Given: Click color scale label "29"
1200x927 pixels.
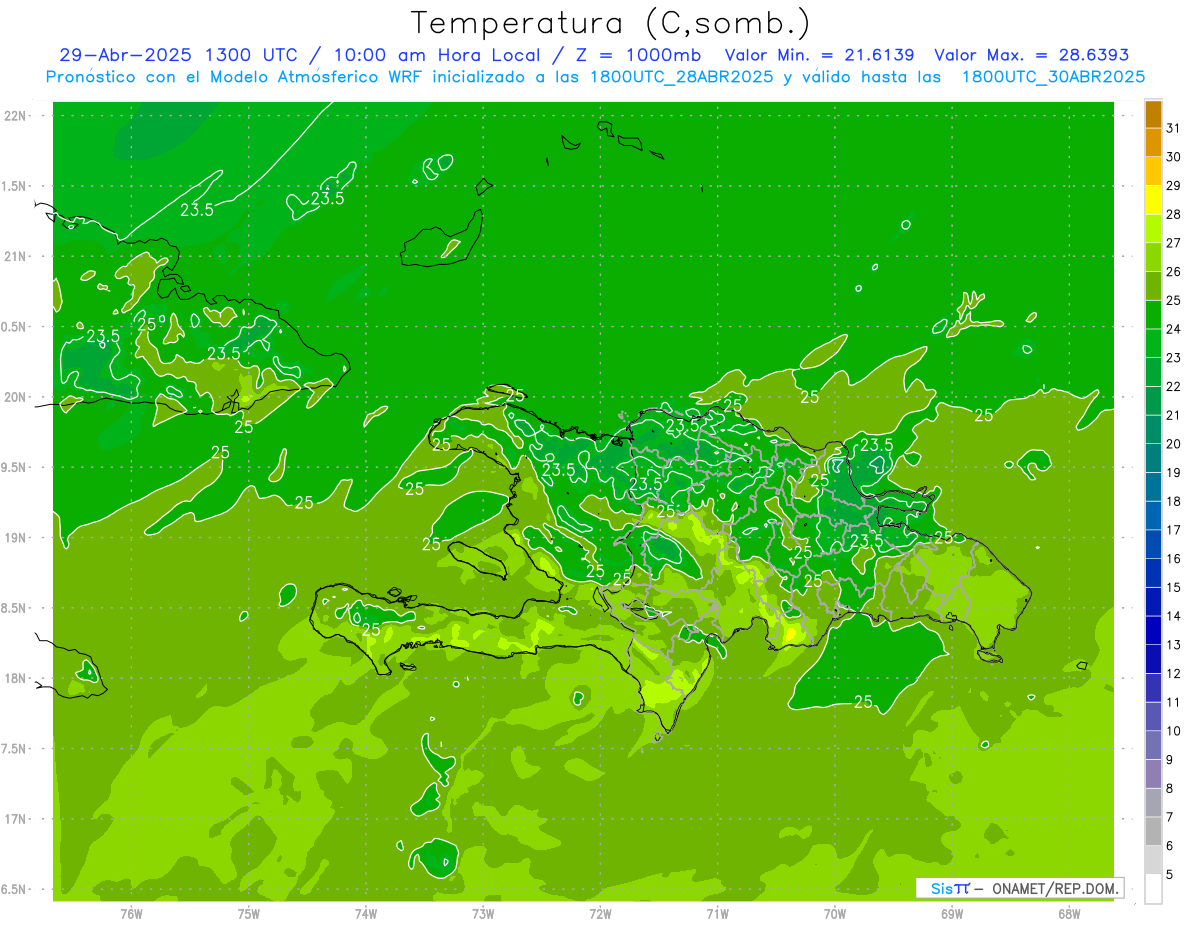Looking at the screenshot, I should click(x=1173, y=185).
